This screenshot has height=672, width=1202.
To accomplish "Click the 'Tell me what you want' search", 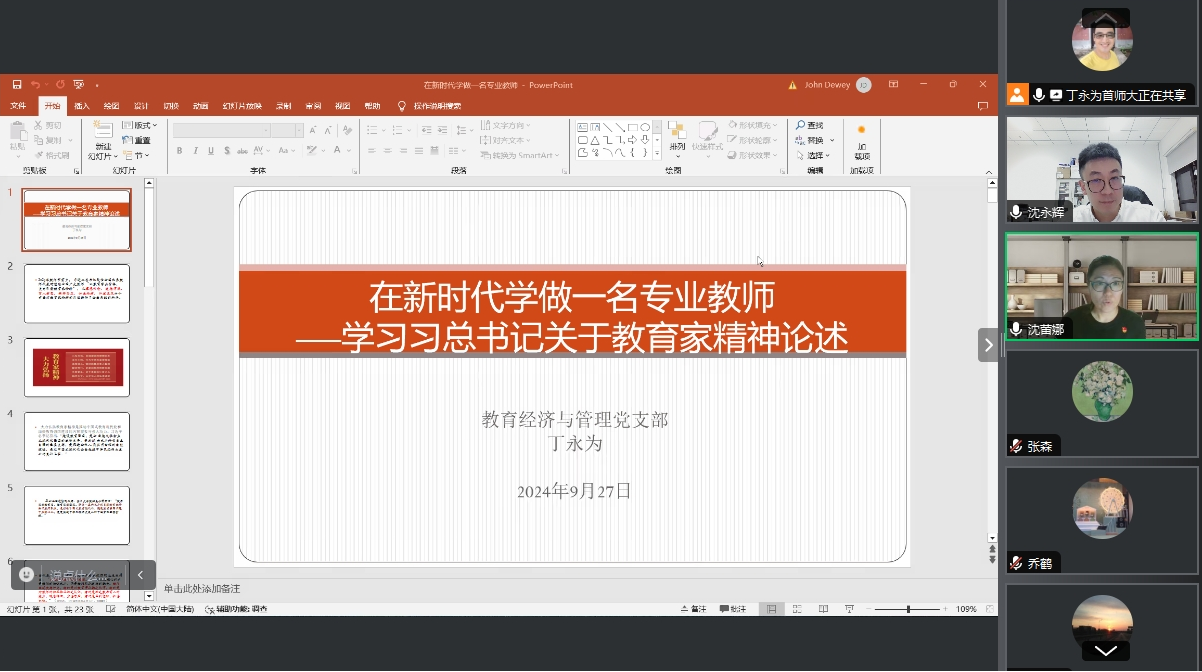I will click(430, 106).
